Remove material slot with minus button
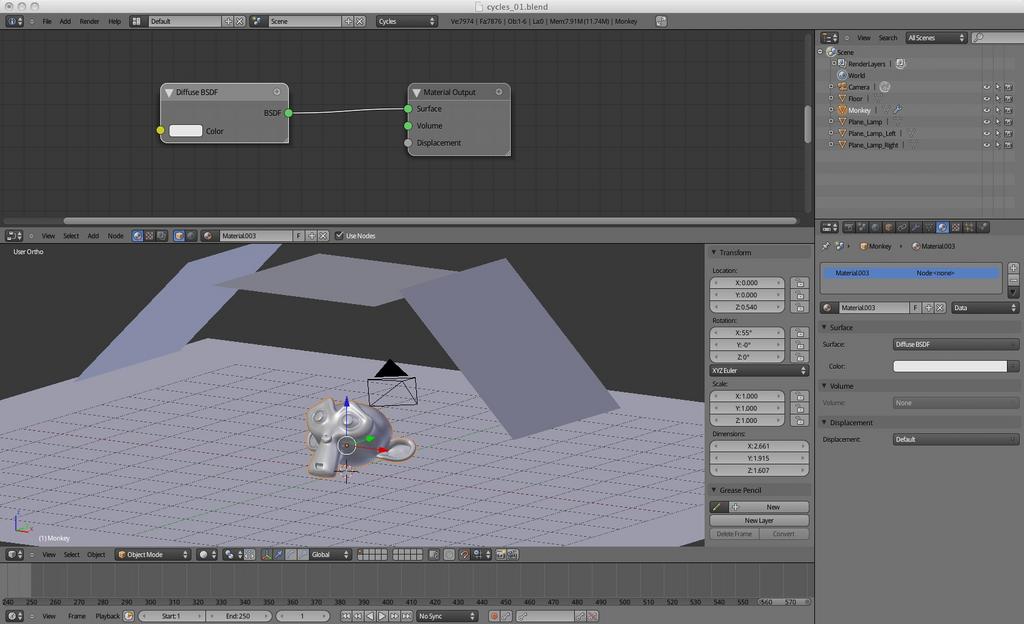Viewport: 1024px width, 624px height. coord(1014,281)
